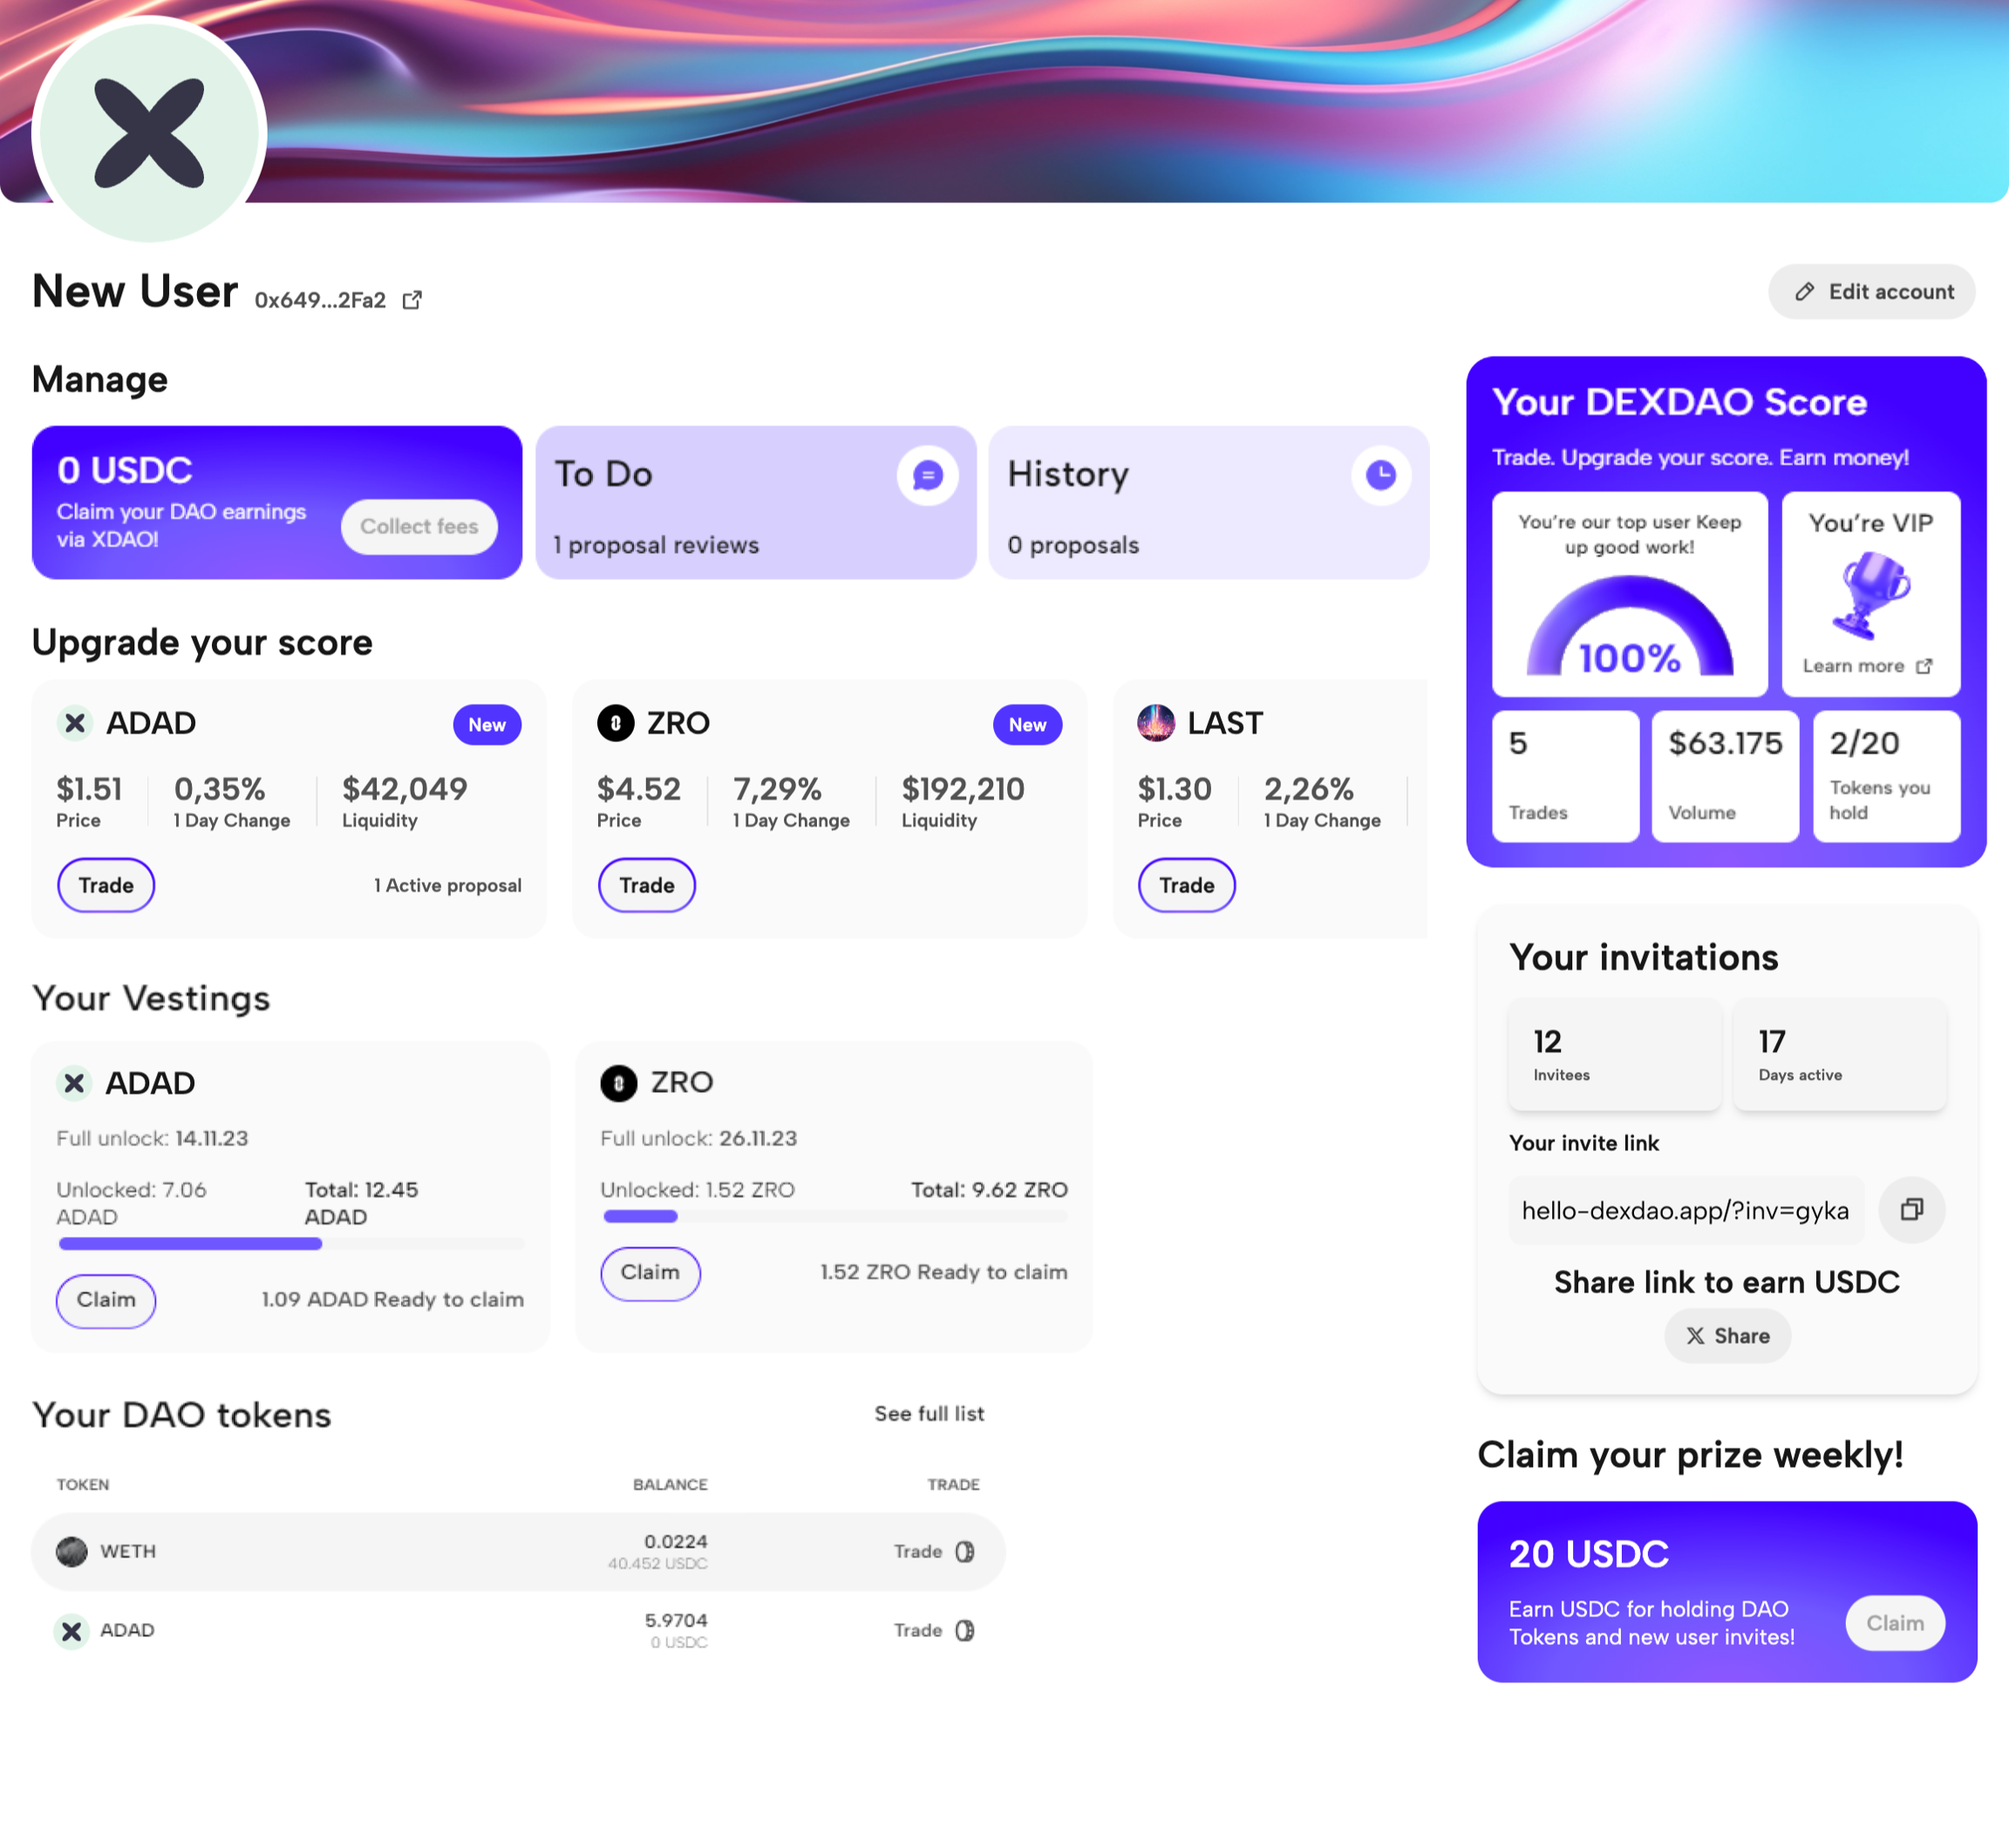Click the LAST token icon
The width and height of the screenshot is (2009, 1848).
click(1156, 723)
